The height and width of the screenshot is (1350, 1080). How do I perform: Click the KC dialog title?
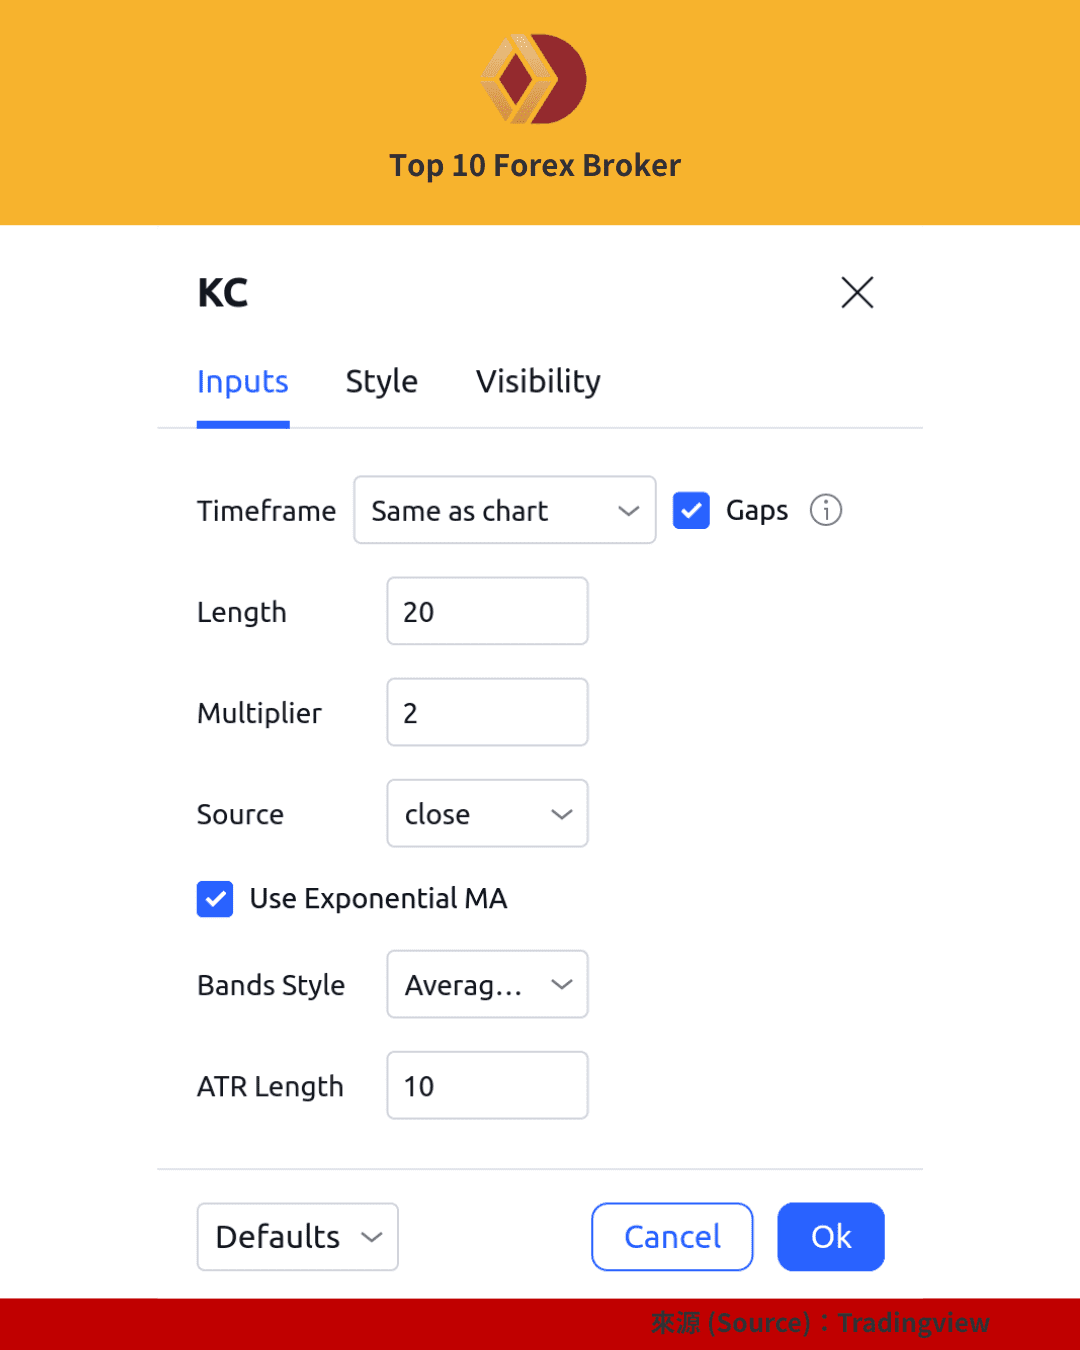[223, 293]
